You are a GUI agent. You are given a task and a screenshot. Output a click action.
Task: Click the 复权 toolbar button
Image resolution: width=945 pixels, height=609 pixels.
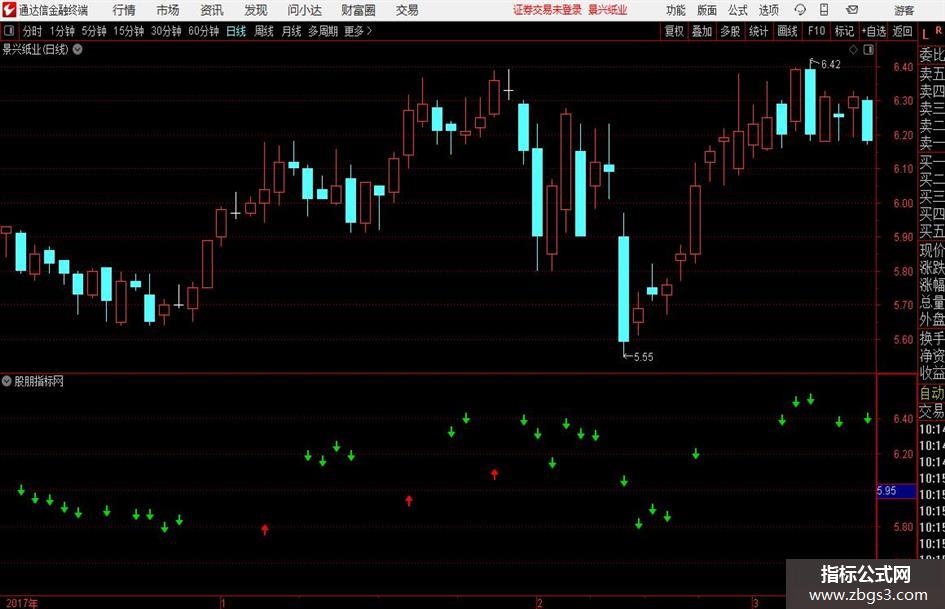(x=674, y=31)
